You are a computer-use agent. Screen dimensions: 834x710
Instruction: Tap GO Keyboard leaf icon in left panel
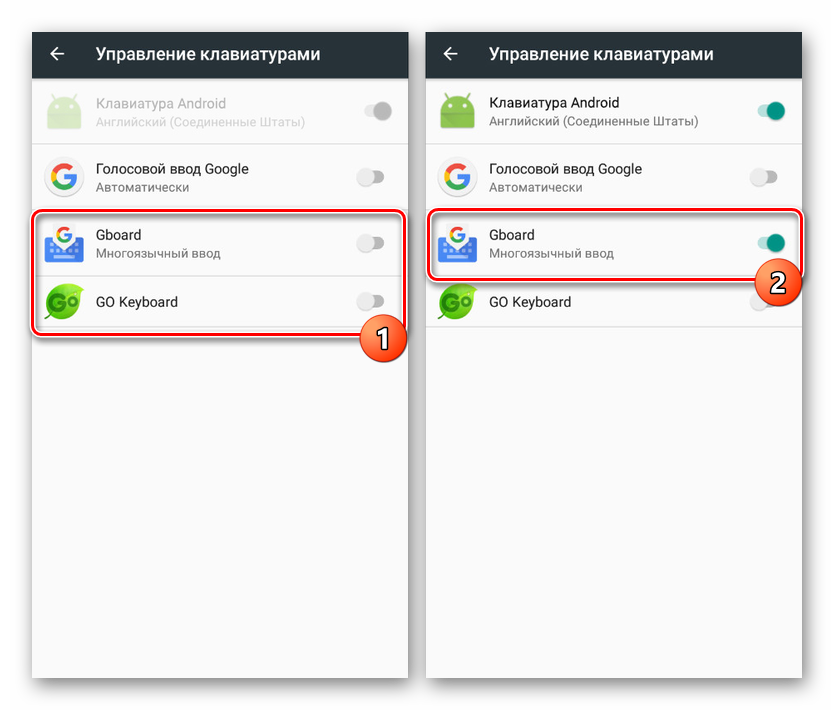(64, 302)
